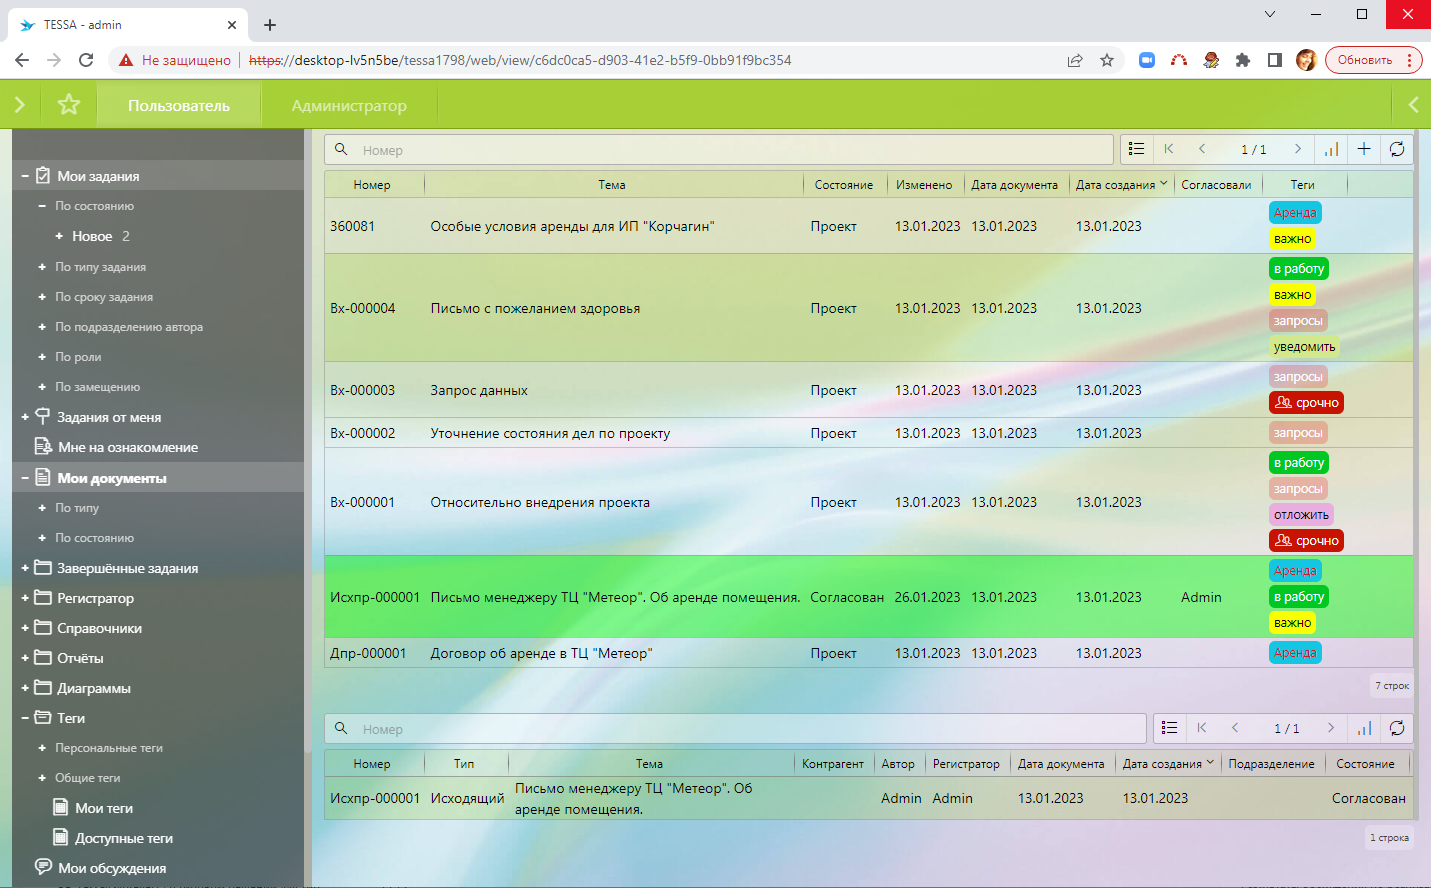
Task: Refresh the upper documents table
Action: [1397, 149]
